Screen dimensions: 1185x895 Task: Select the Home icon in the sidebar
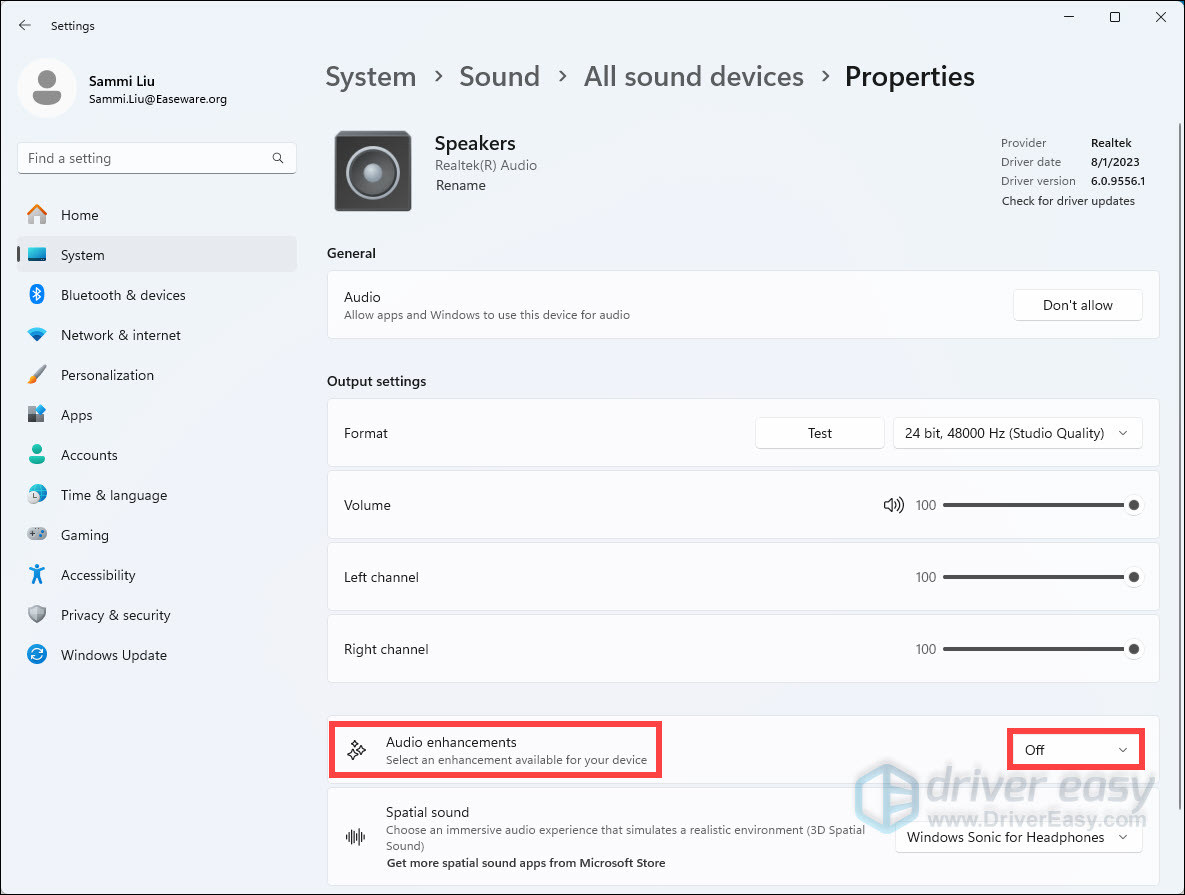pos(39,214)
